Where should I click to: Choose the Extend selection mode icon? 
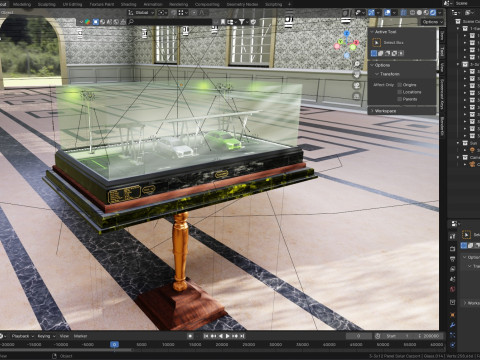[381, 53]
